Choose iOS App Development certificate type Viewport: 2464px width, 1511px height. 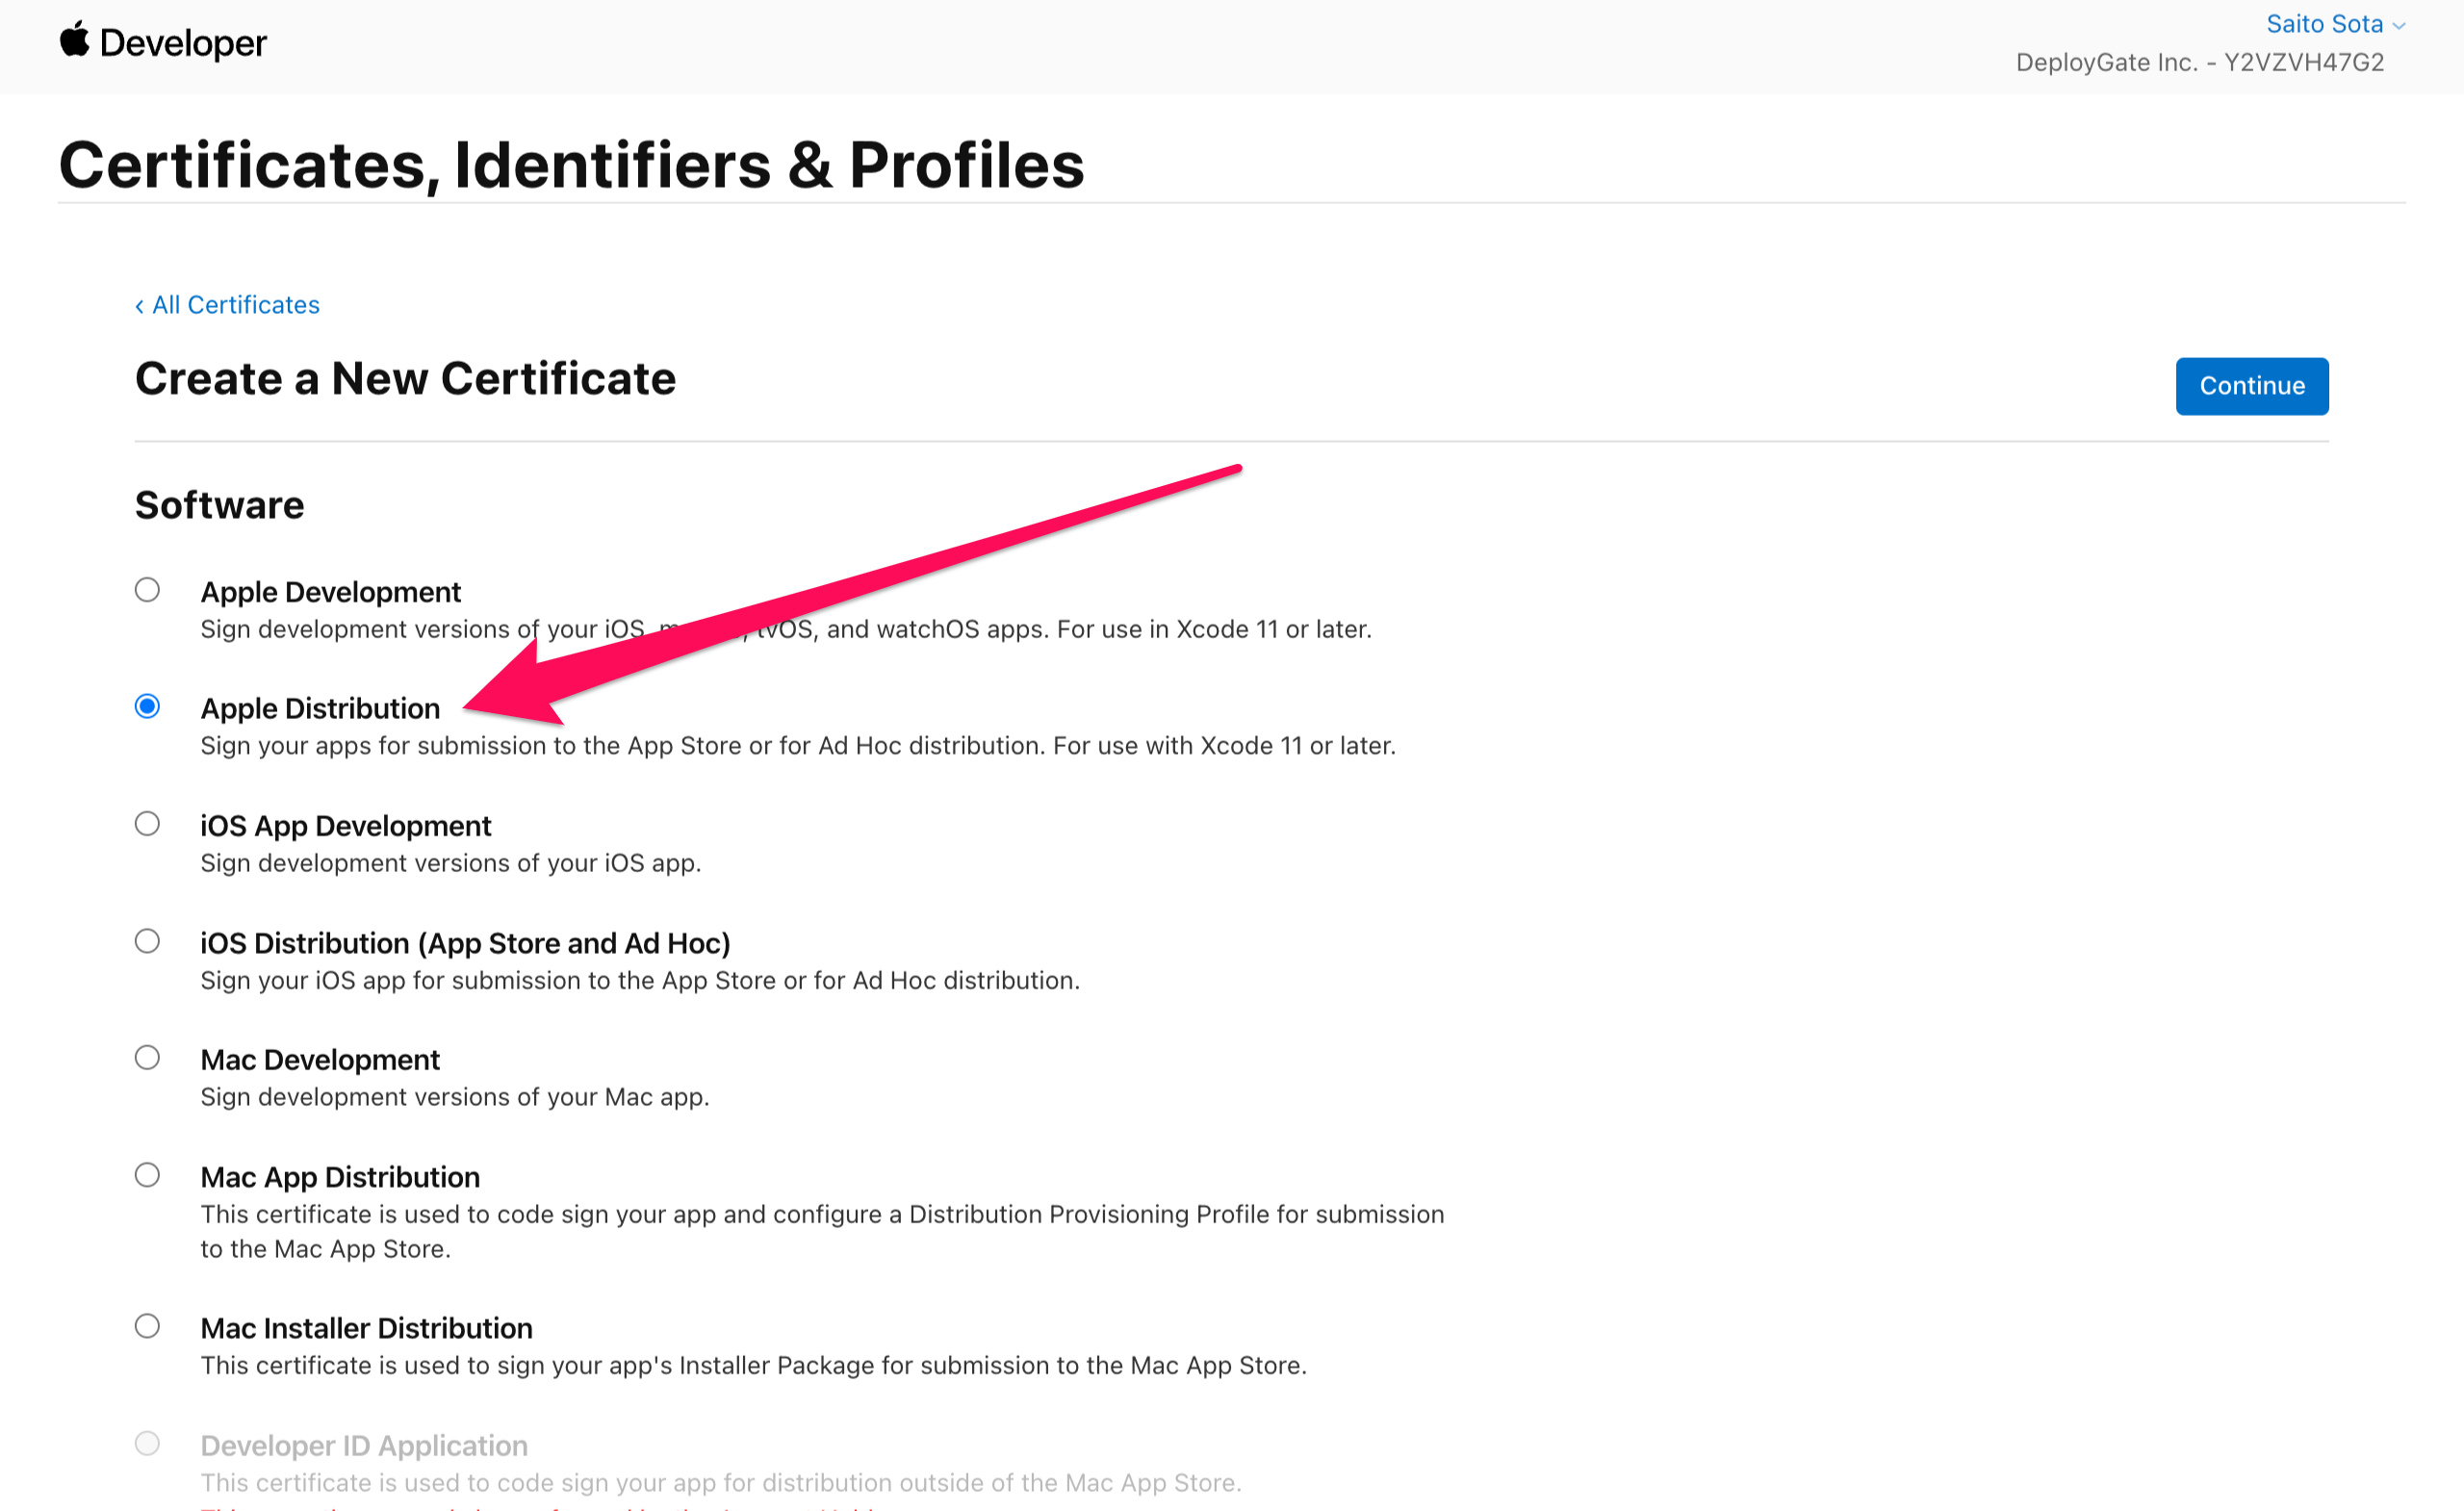(x=147, y=823)
